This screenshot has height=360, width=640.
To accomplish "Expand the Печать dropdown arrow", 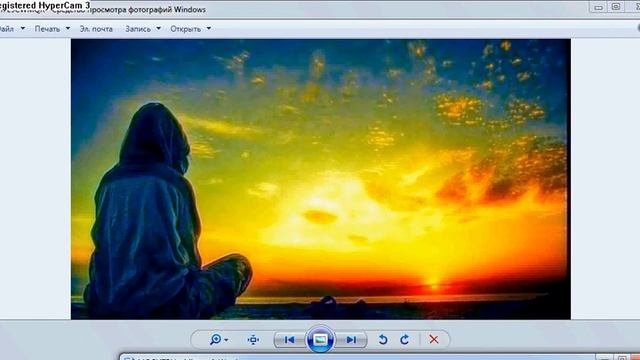I will coord(68,29).
